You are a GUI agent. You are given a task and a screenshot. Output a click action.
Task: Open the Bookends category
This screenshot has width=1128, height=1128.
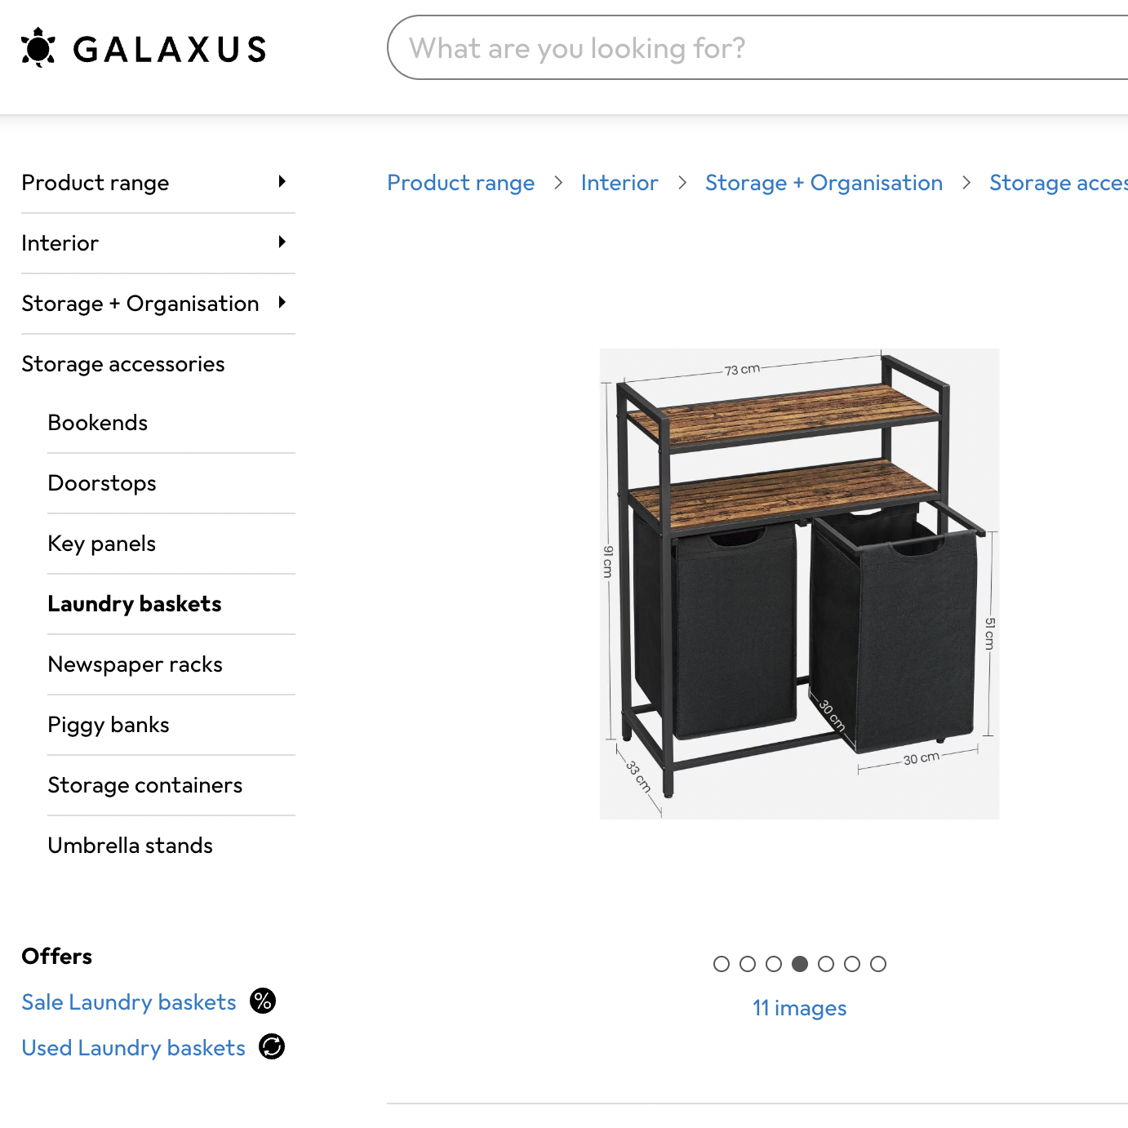pyautogui.click(x=98, y=423)
